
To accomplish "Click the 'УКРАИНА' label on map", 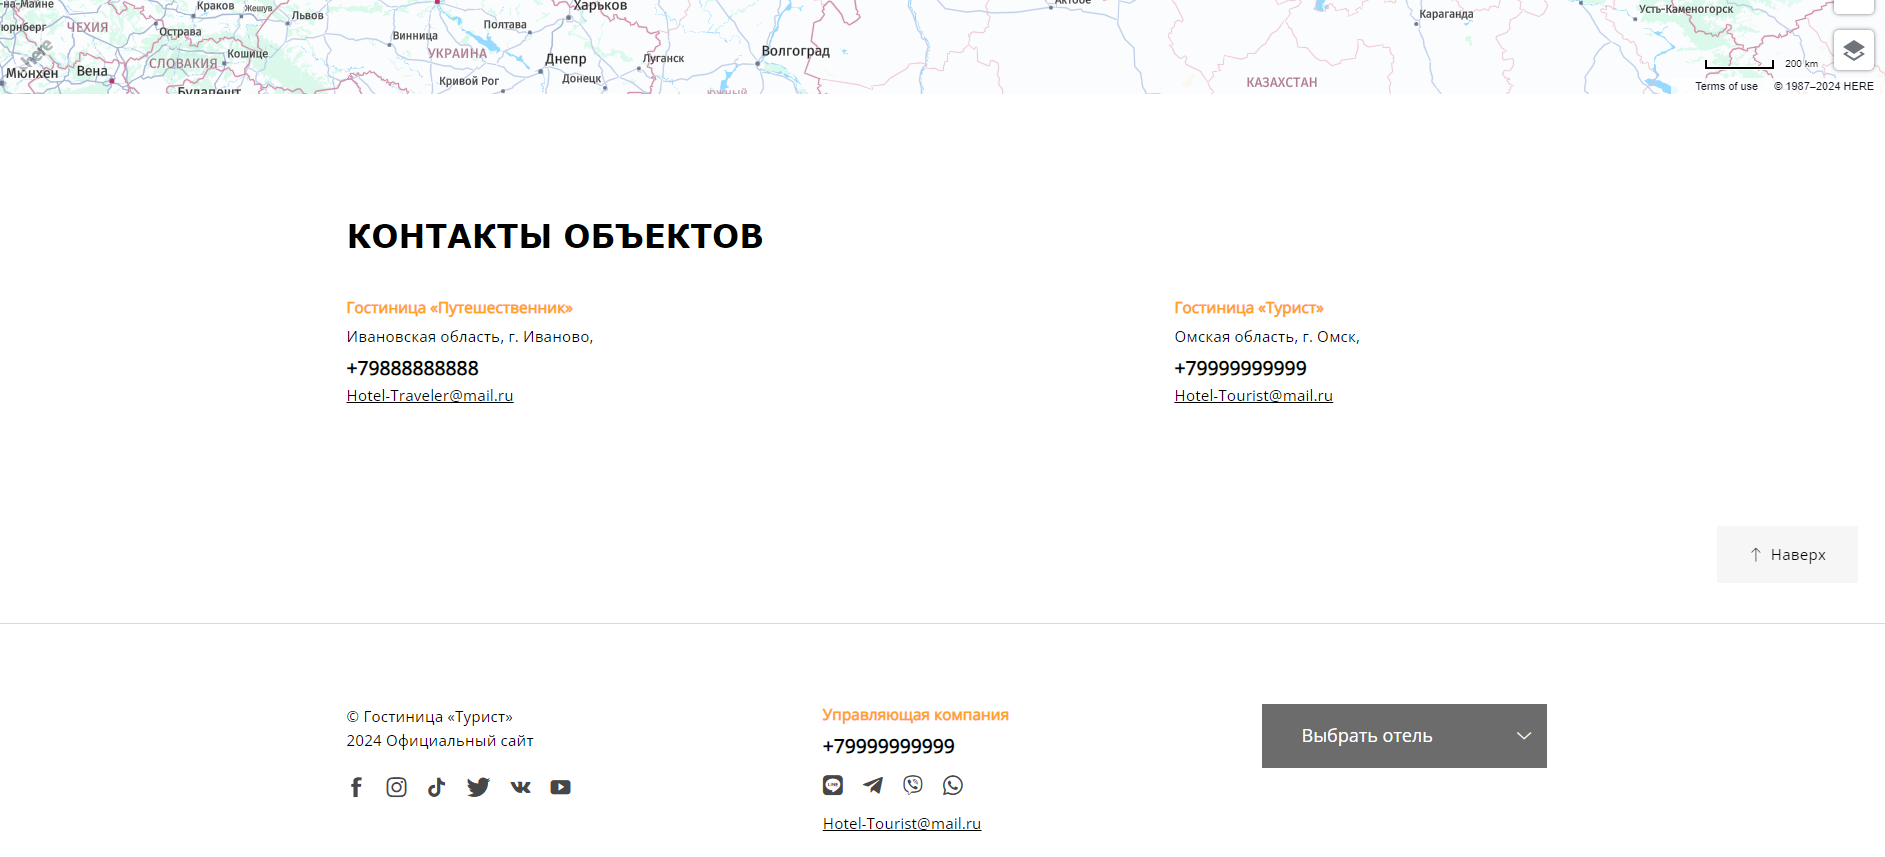I will click(x=458, y=54).
